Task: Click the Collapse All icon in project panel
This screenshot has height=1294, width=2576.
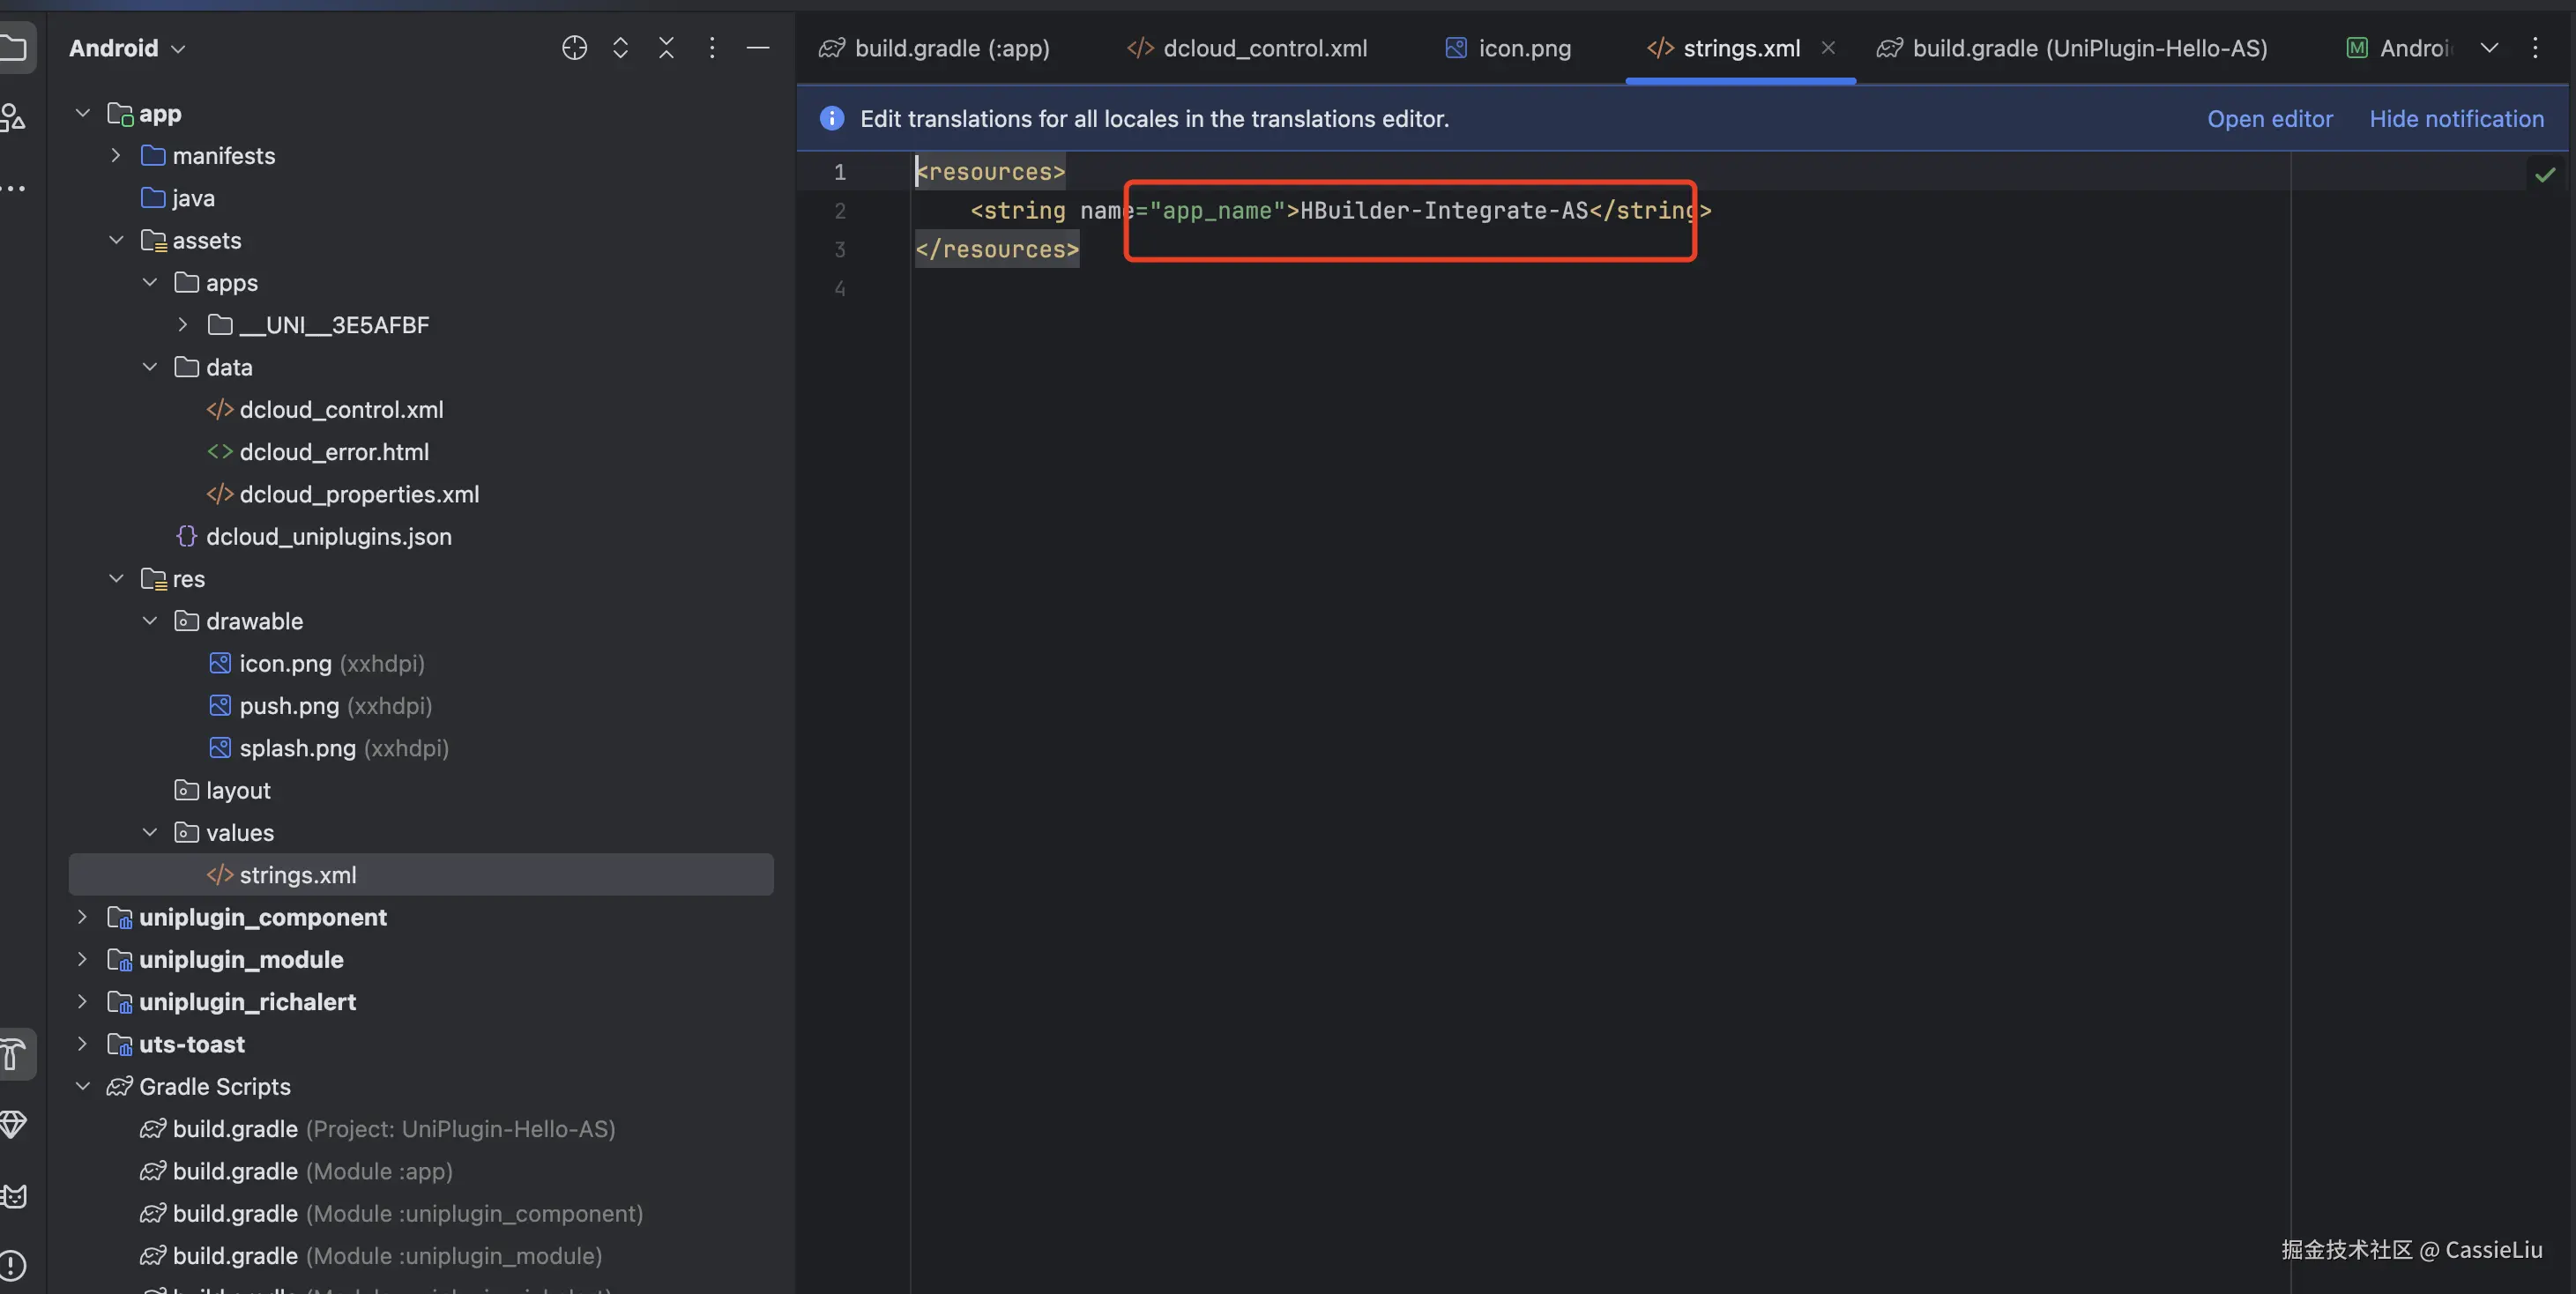Action: [666, 48]
